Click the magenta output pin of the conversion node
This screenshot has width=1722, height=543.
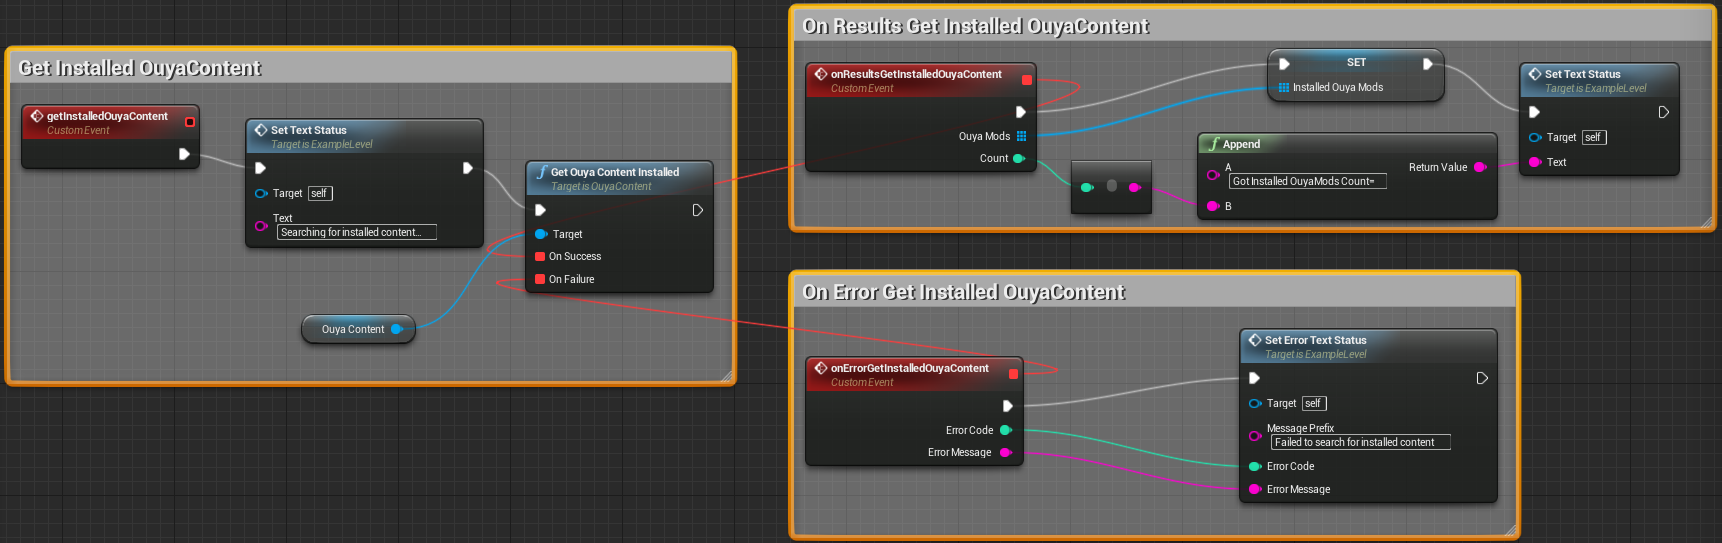pos(1134,187)
